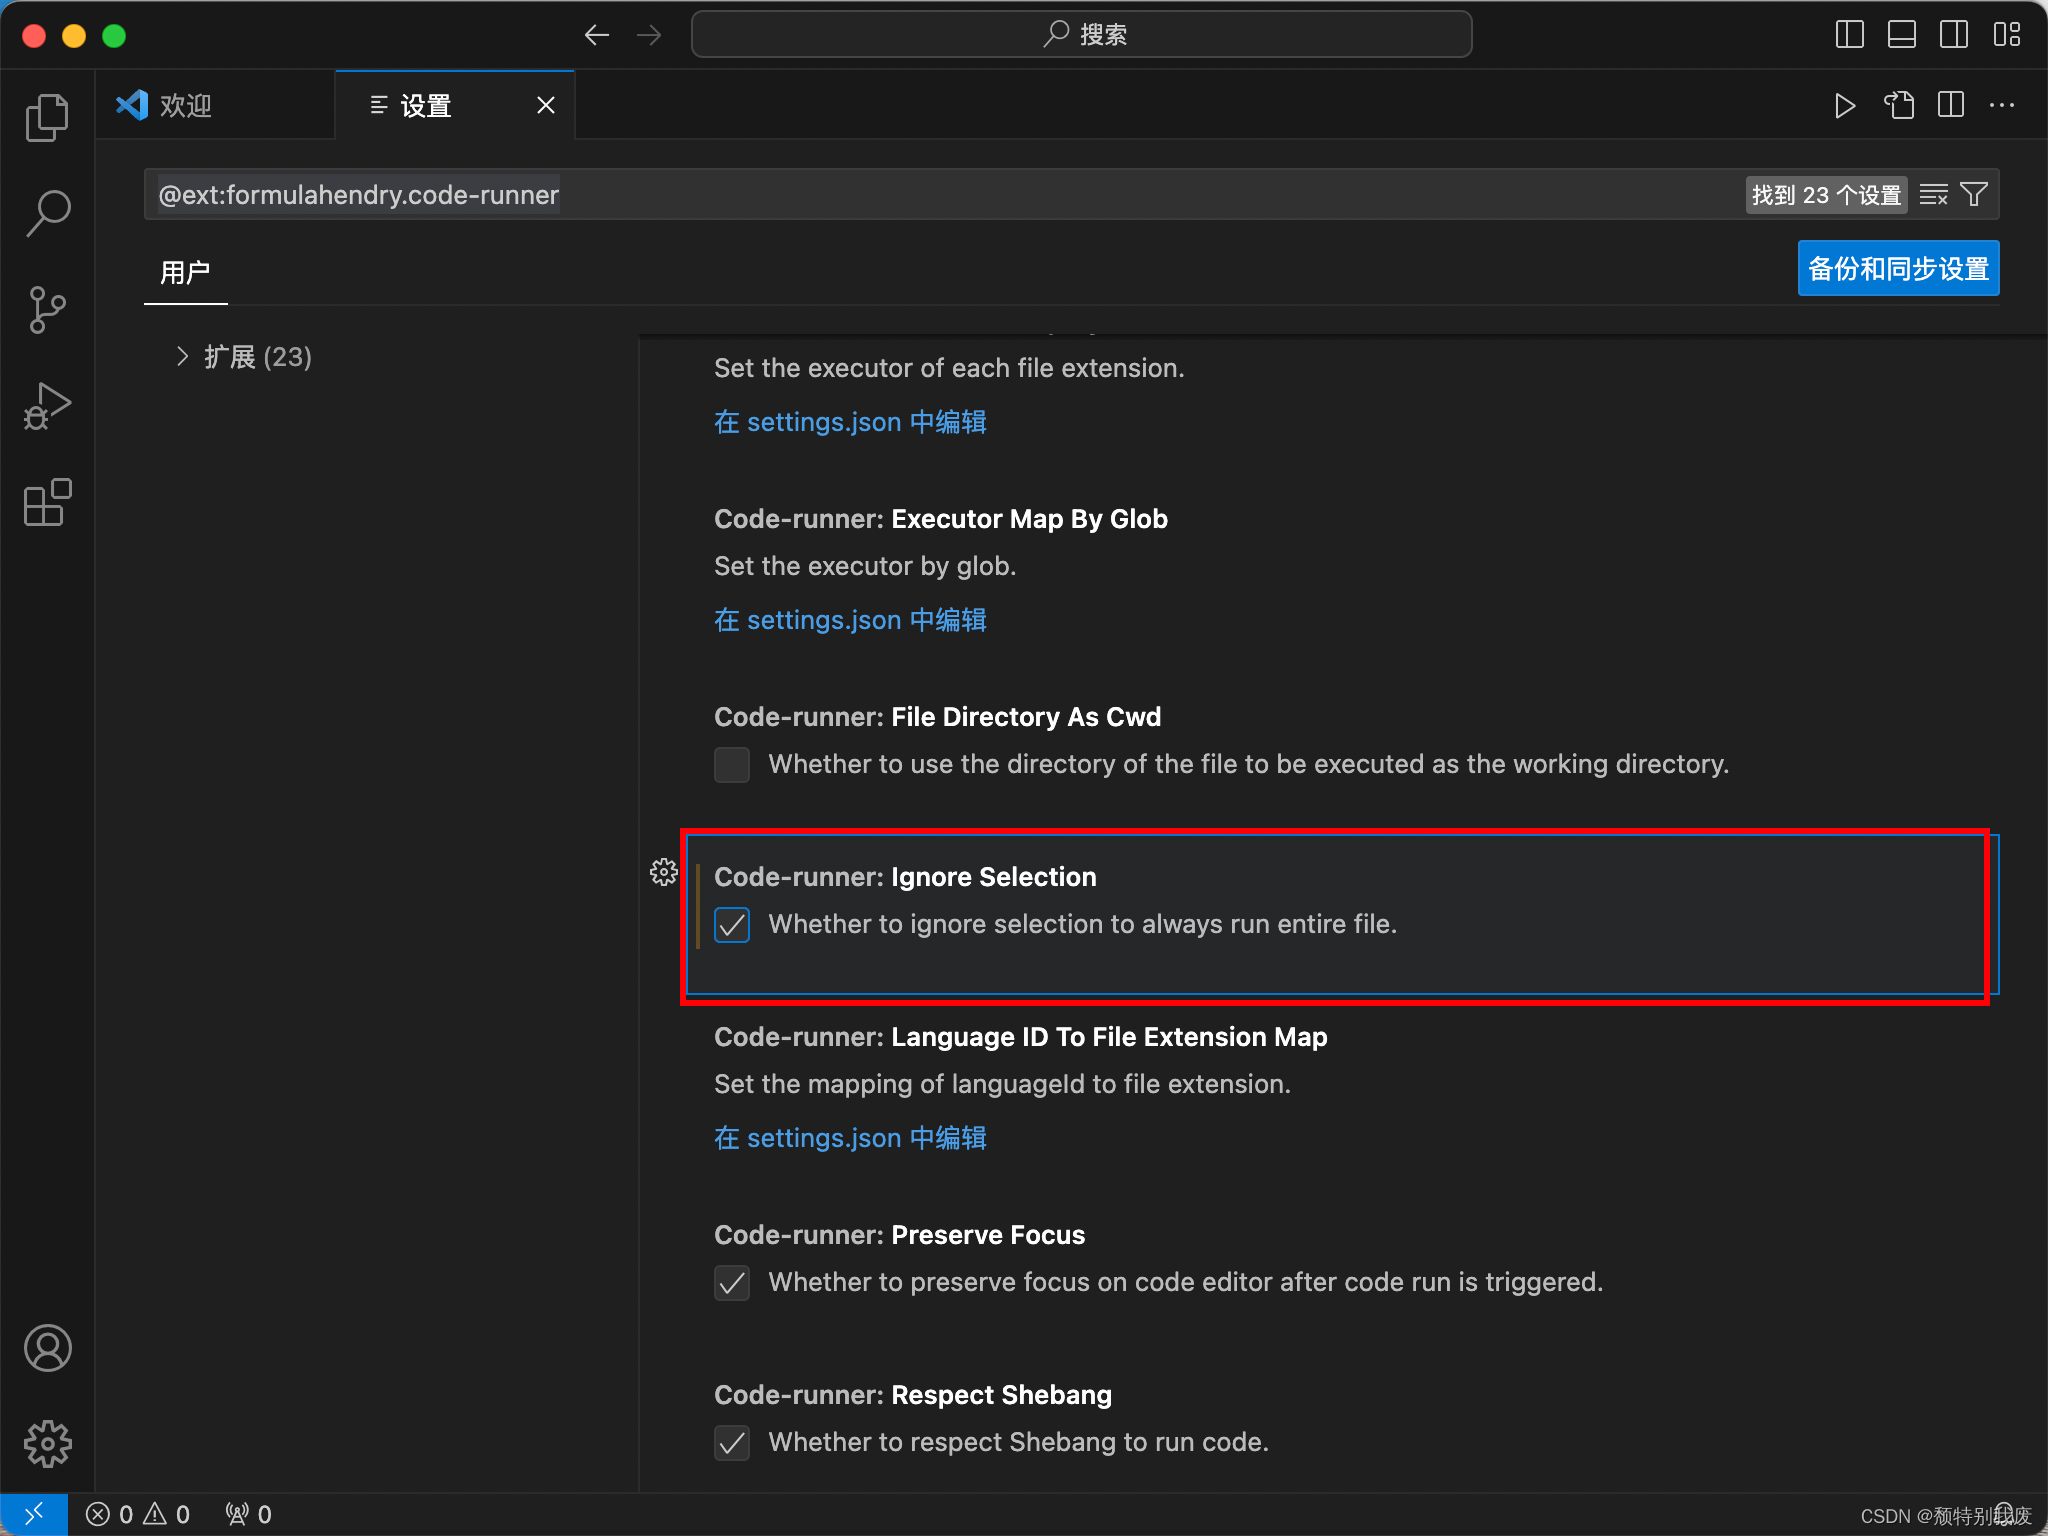2048x1536 pixels.
Task: Open the settings filter funnel
Action: click(1974, 194)
